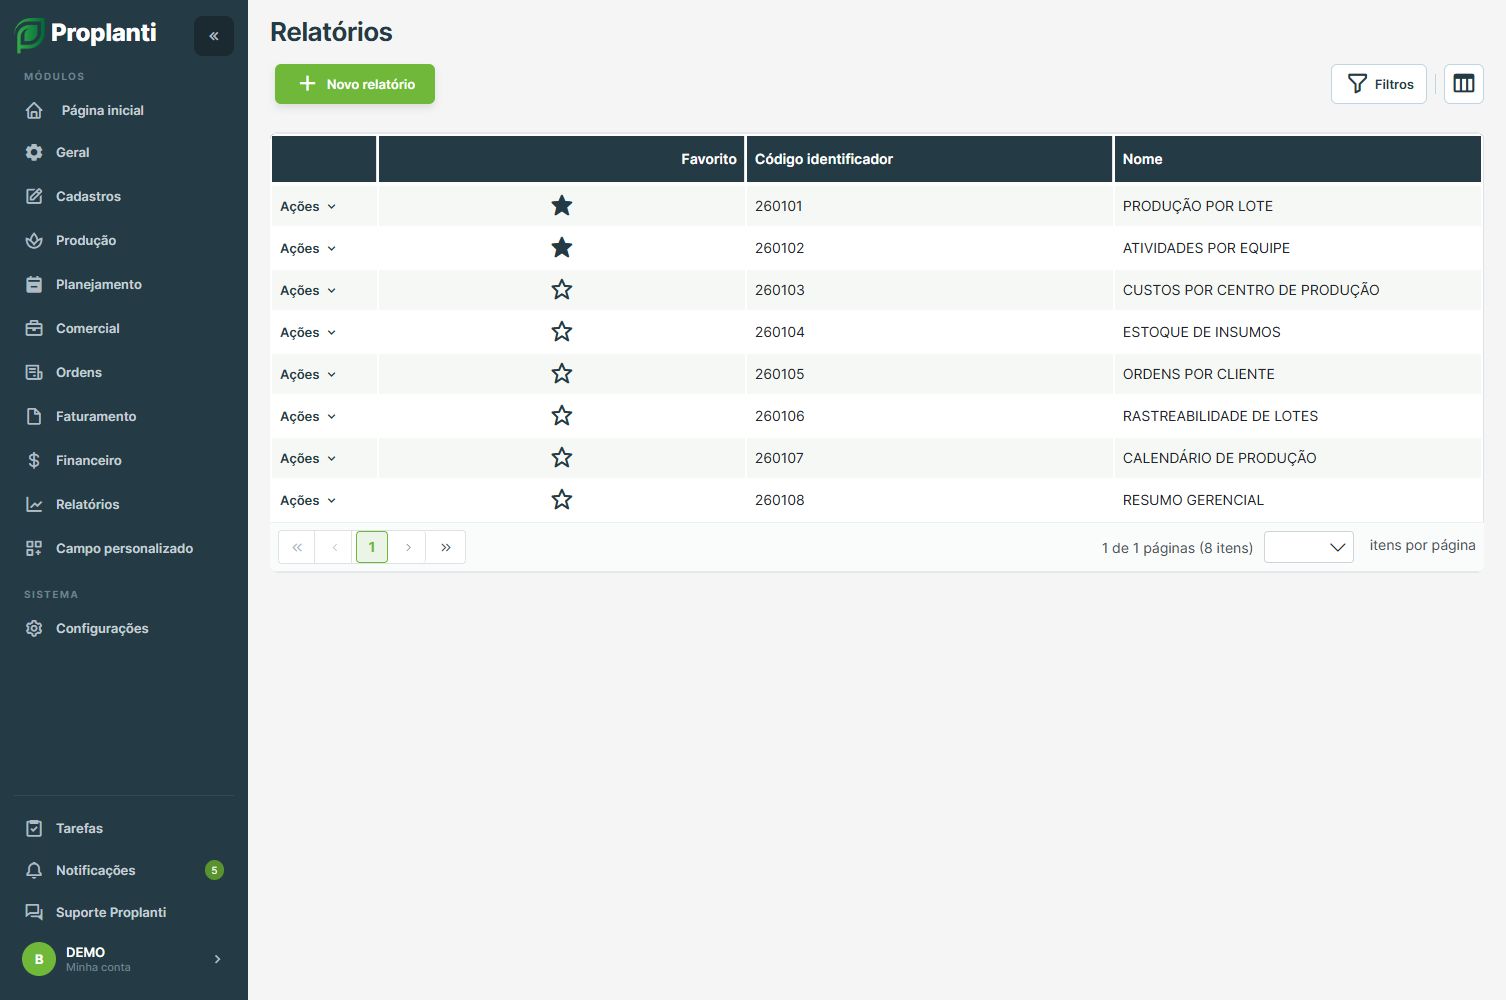
Task: Open Campo personalizado menu item
Action: coord(124,548)
